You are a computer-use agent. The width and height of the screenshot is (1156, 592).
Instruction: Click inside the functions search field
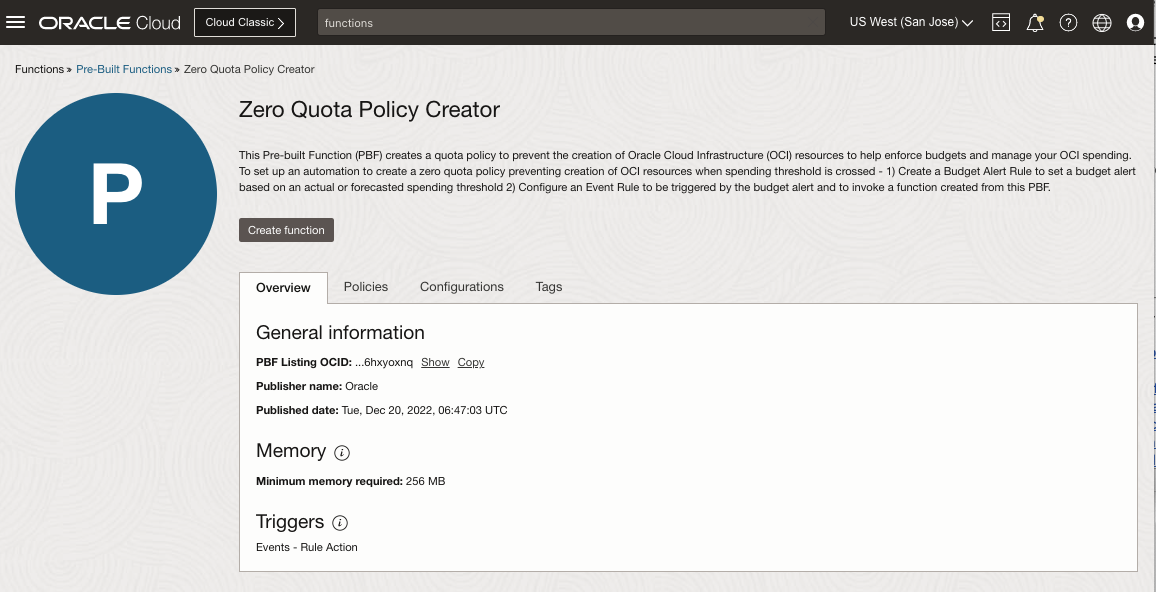pos(571,21)
